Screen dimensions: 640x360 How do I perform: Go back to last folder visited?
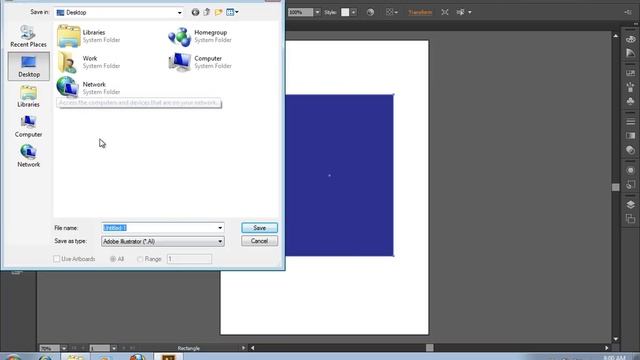tap(195, 12)
